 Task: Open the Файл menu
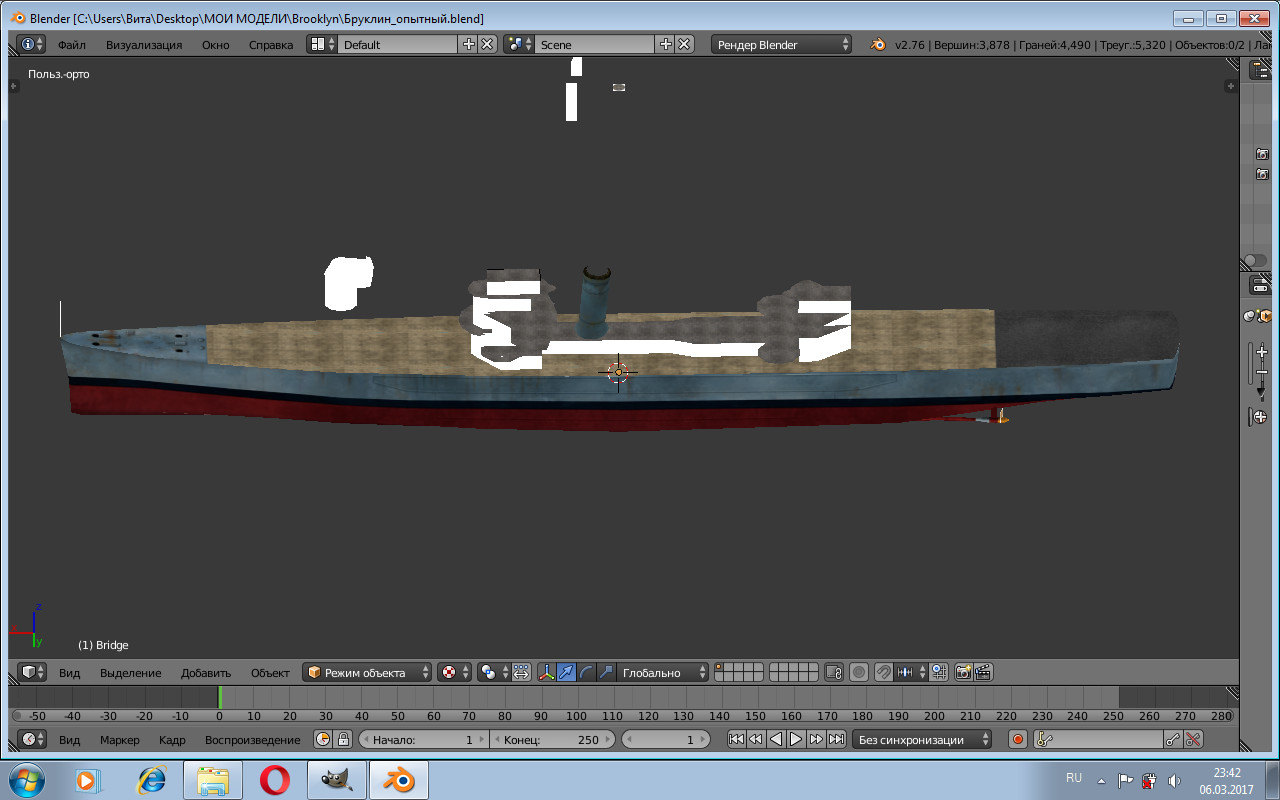point(71,44)
